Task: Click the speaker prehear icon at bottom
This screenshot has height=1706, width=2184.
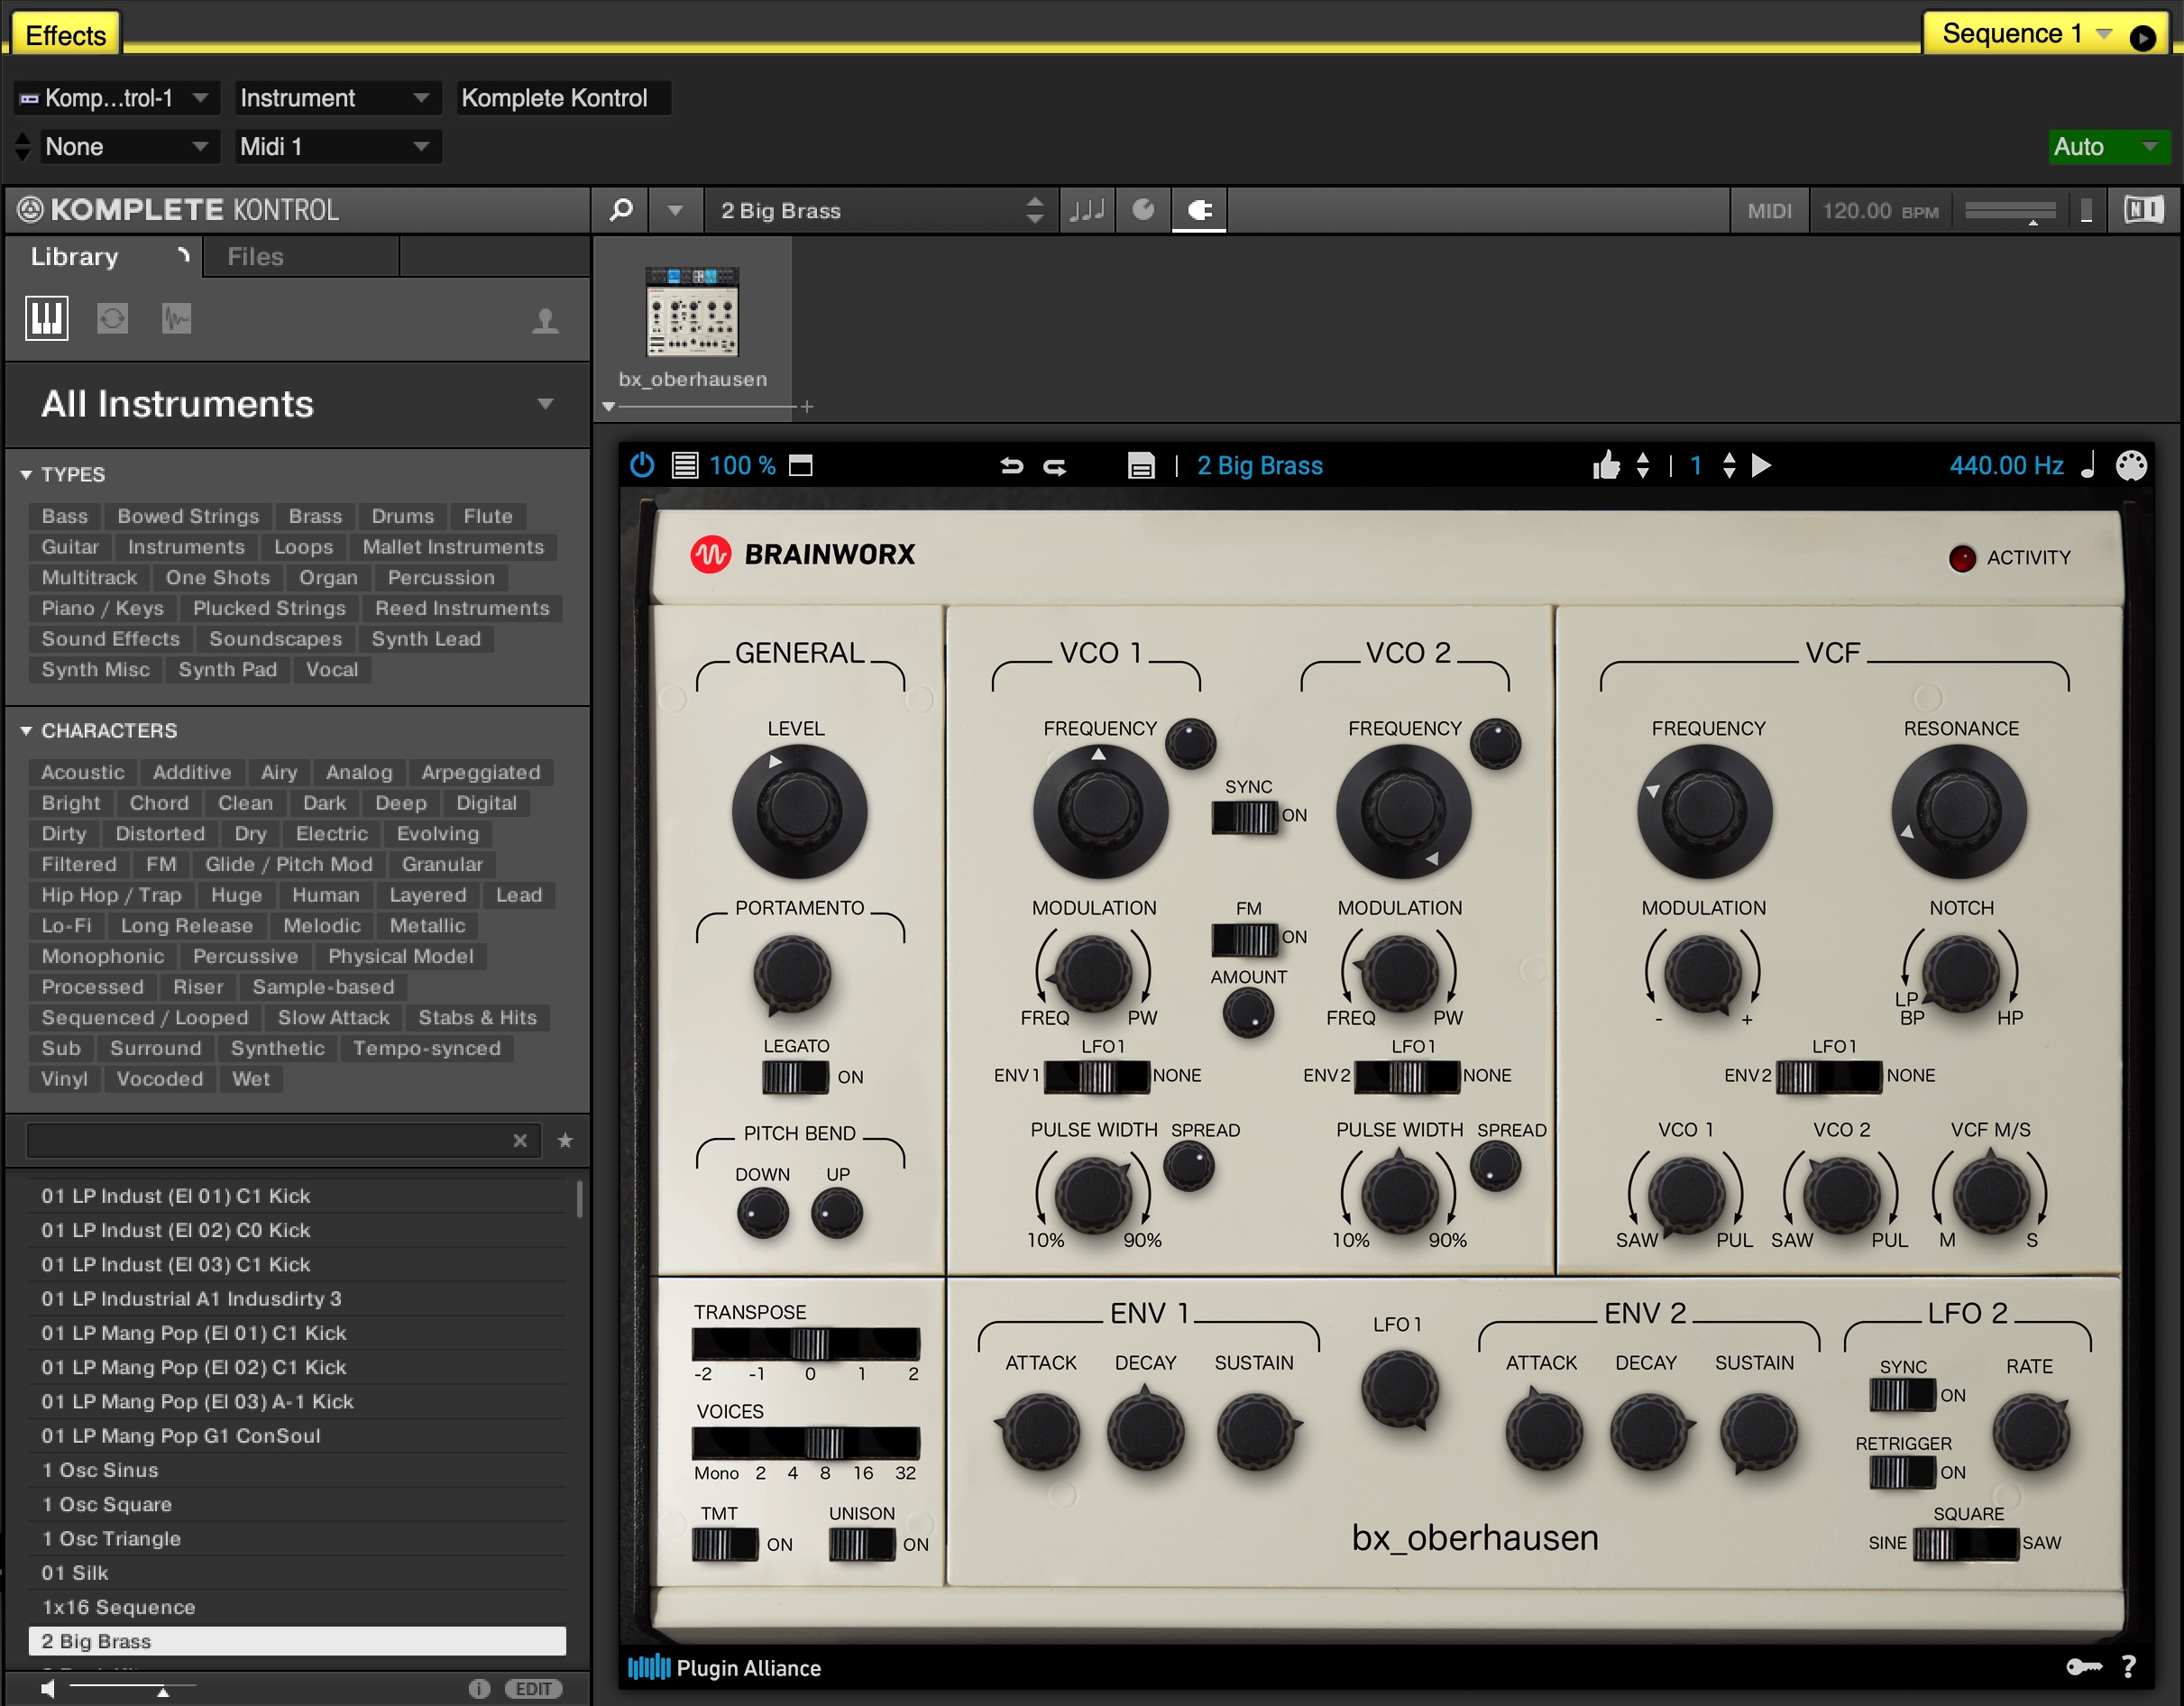Action: pyautogui.click(x=48, y=1689)
